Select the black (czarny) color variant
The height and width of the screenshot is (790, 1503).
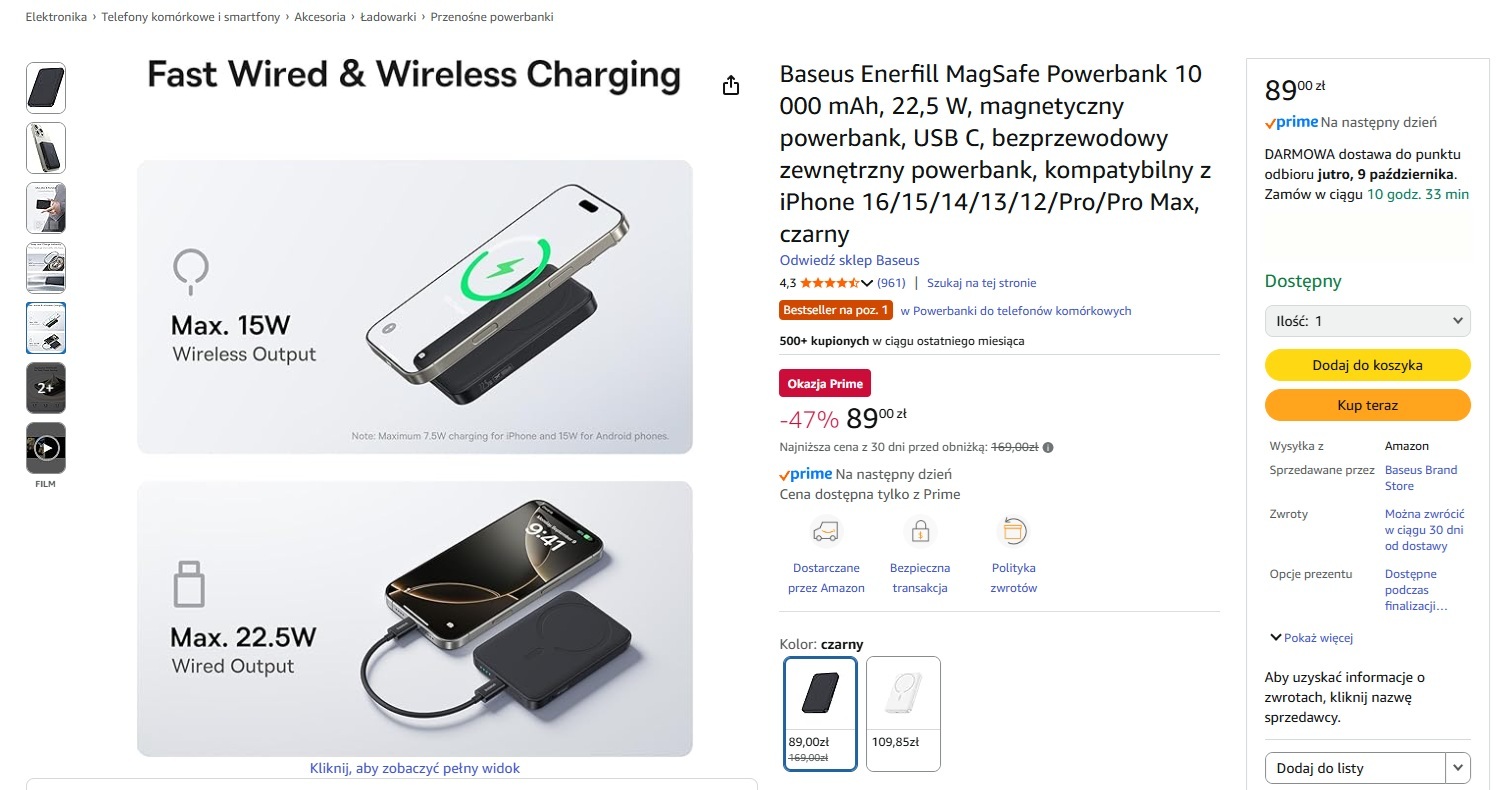pyautogui.click(x=820, y=713)
